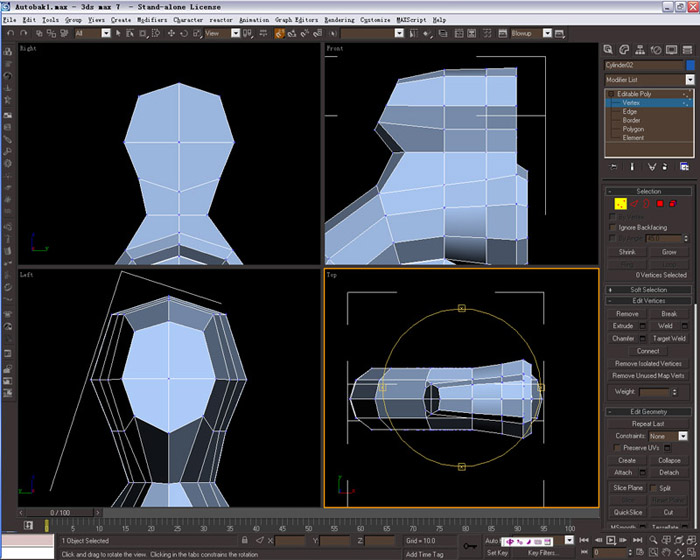Click the Grow selection button
Screen dimensions: 700x560
669,252
